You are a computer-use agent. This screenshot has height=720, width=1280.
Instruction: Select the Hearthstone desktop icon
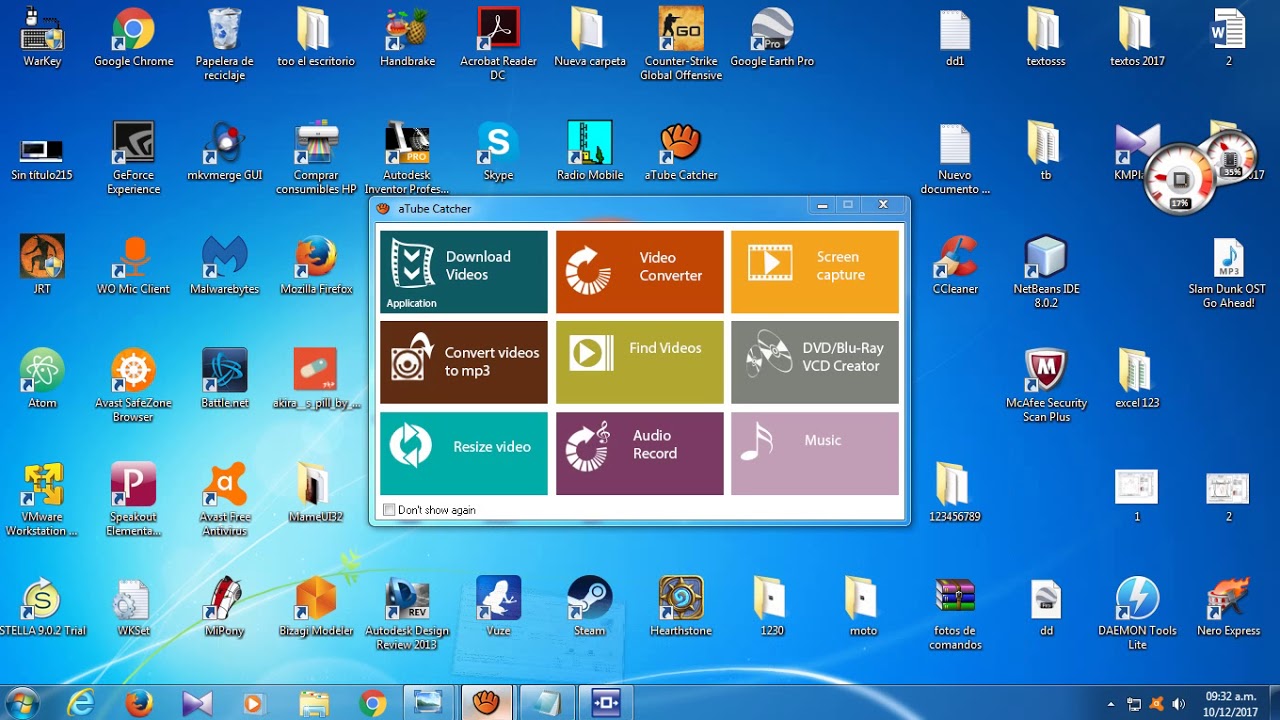click(681, 608)
